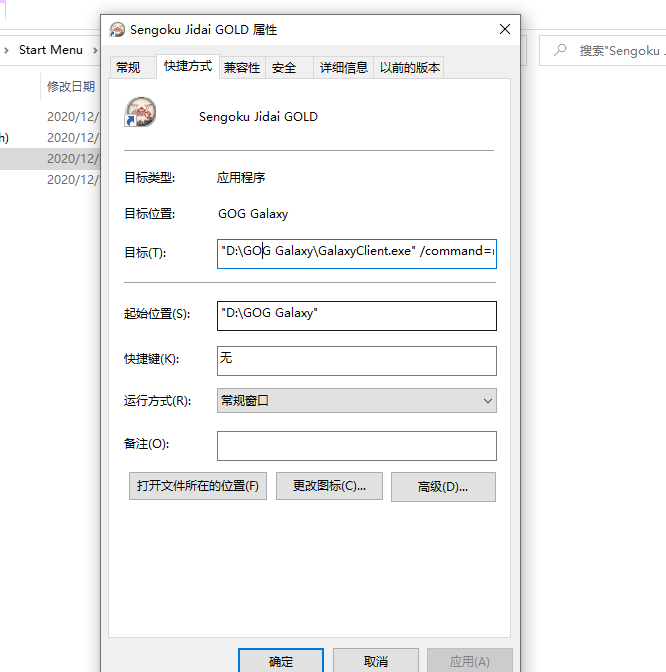Image resolution: width=666 pixels, height=672 pixels.
Task: Click the 快捷键(K) field showing 无
Action: tap(357, 361)
